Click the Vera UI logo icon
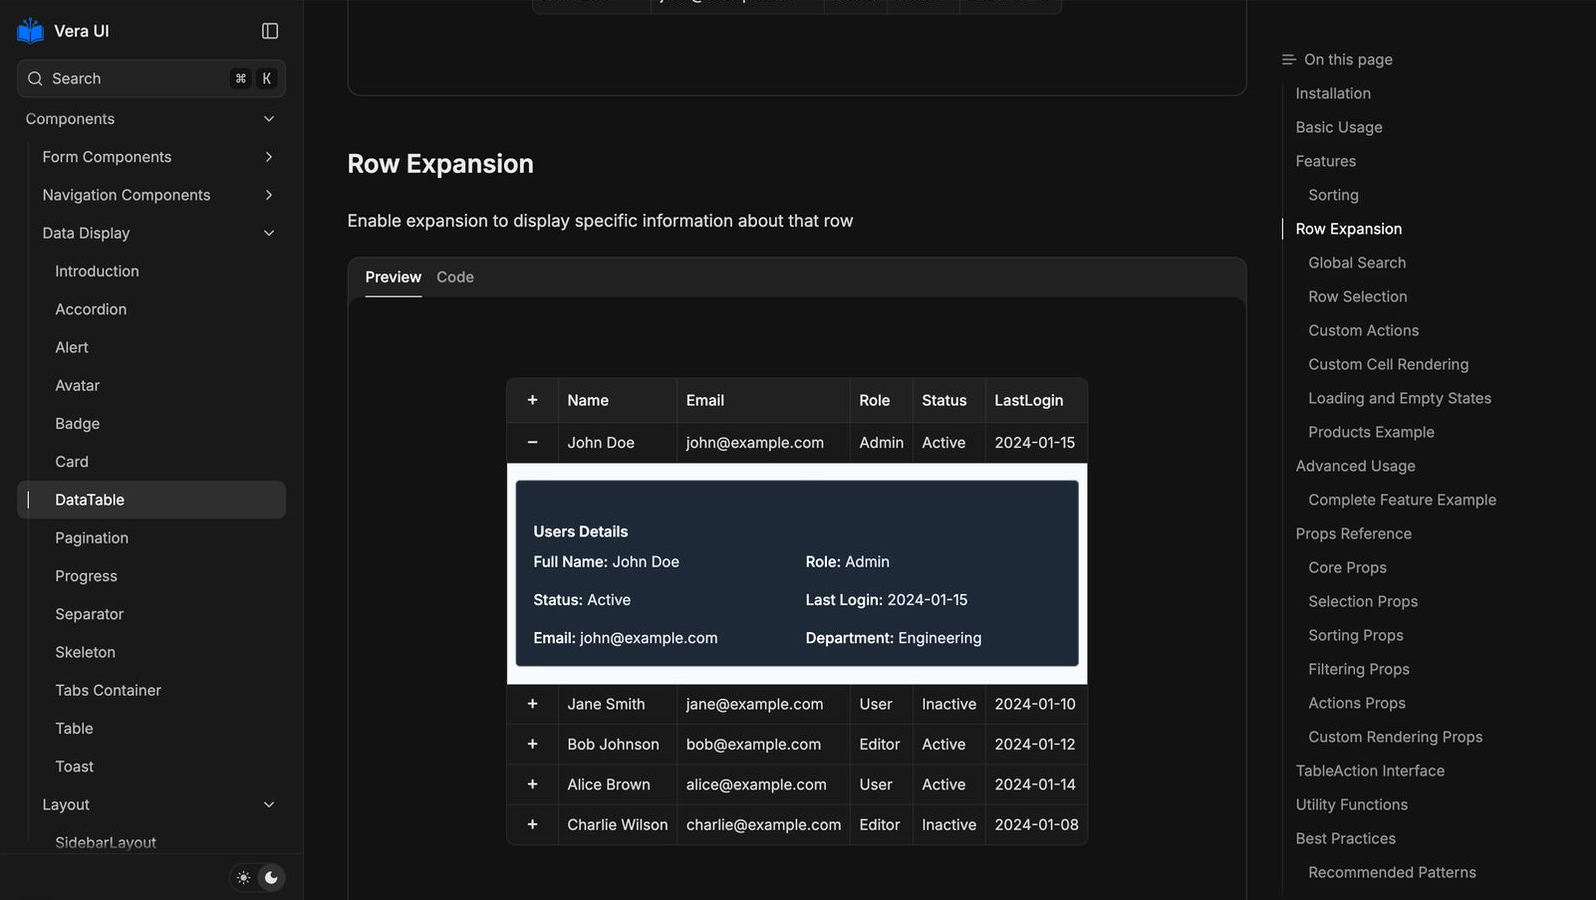The width and height of the screenshot is (1596, 900). click(31, 31)
